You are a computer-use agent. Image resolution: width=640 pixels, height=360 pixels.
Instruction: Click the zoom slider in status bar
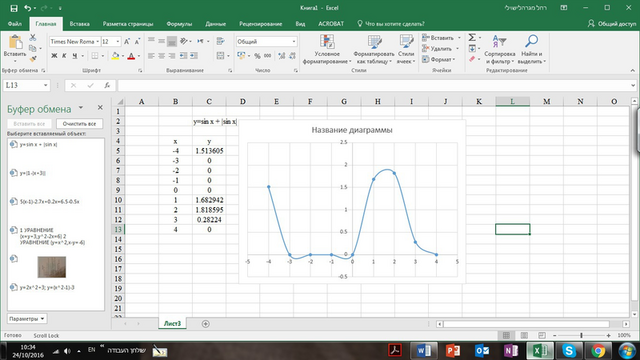click(x=581, y=336)
